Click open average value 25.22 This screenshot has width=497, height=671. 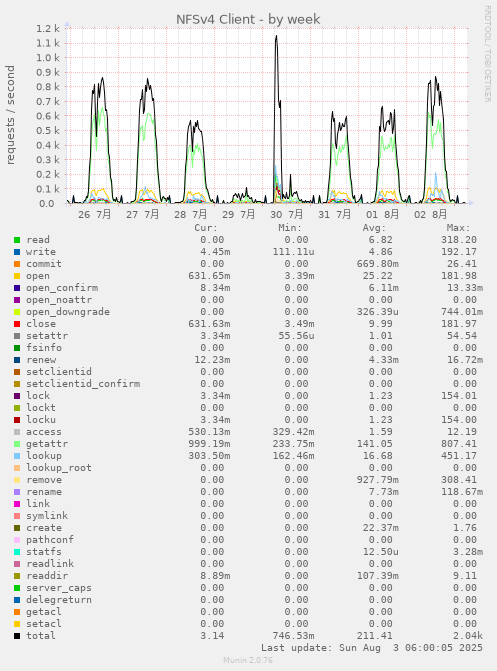click(378, 276)
